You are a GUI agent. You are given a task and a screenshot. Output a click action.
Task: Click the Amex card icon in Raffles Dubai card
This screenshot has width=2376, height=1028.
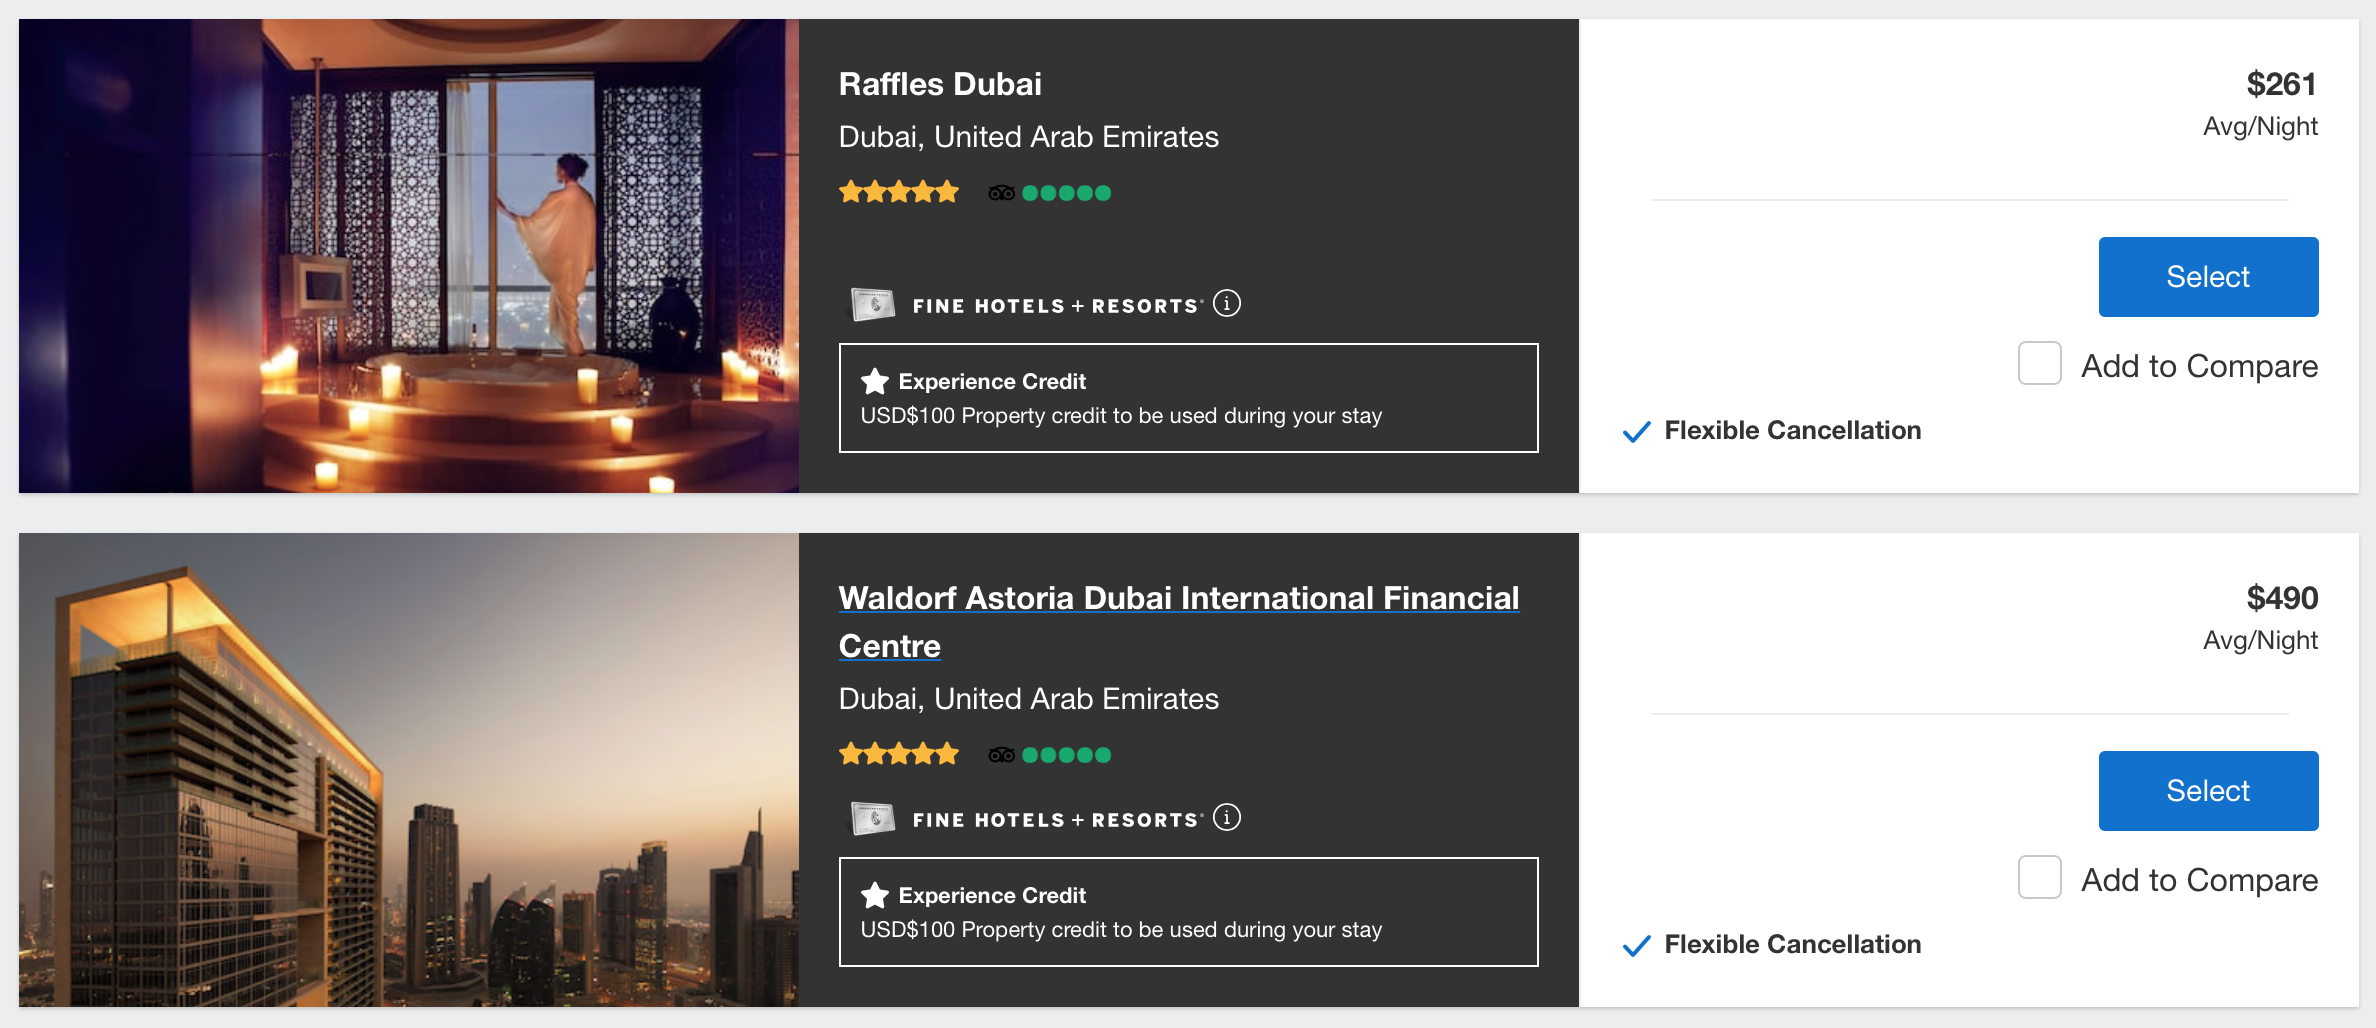[872, 304]
